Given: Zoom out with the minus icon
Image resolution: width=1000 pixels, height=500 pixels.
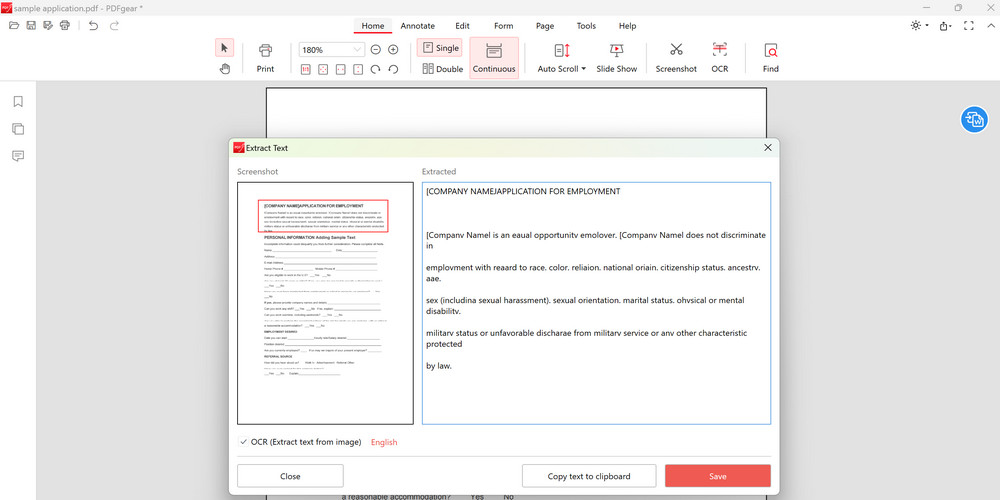Looking at the screenshot, I should [x=376, y=49].
